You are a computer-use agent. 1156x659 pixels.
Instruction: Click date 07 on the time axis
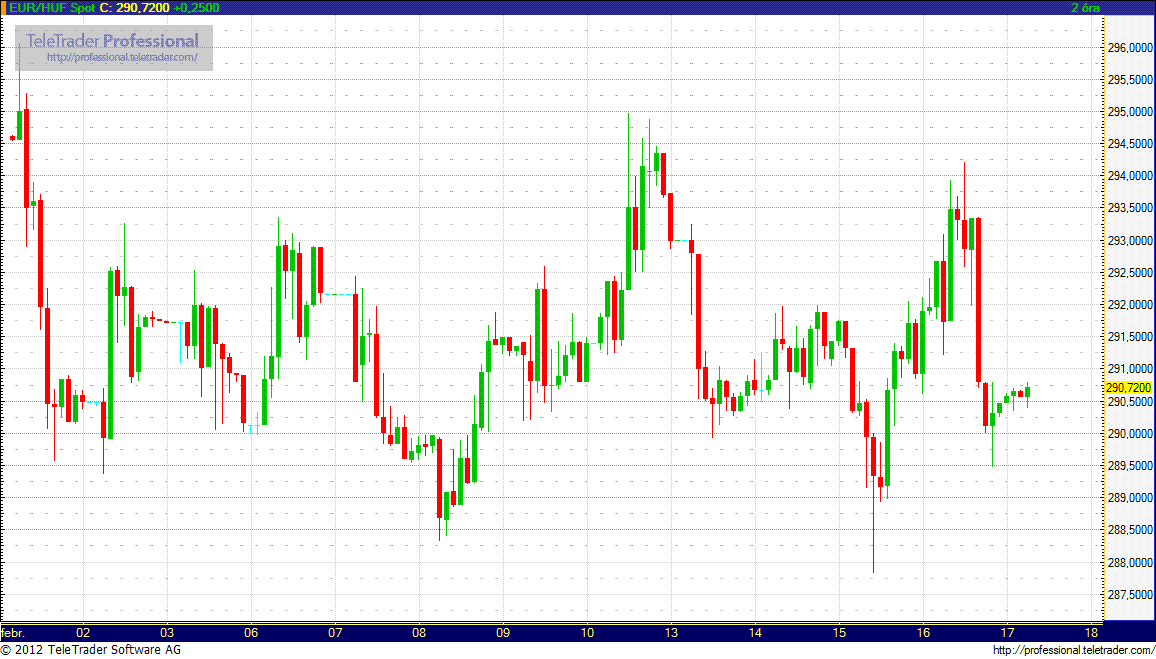coord(335,632)
